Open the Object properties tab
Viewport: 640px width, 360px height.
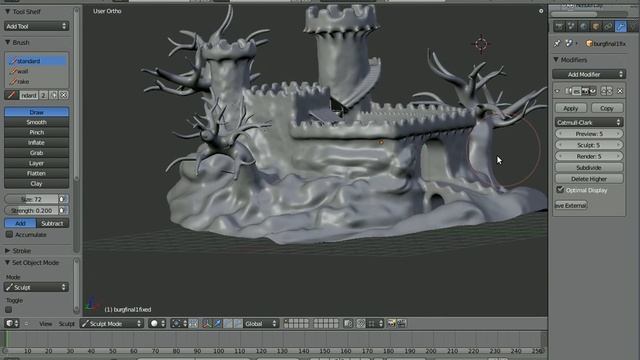pyautogui.click(x=596, y=27)
